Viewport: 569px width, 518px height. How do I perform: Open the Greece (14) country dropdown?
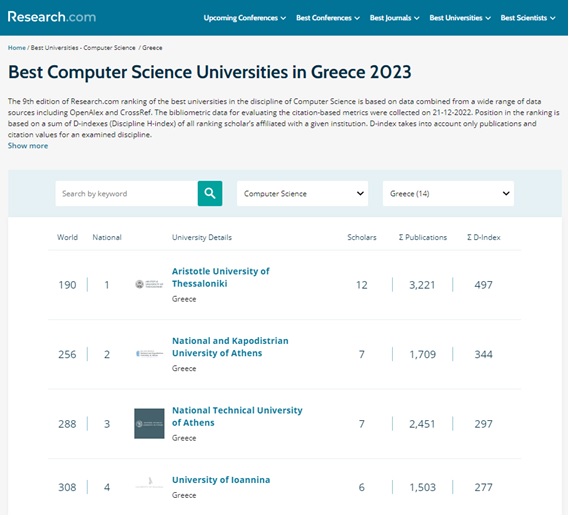tap(448, 193)
